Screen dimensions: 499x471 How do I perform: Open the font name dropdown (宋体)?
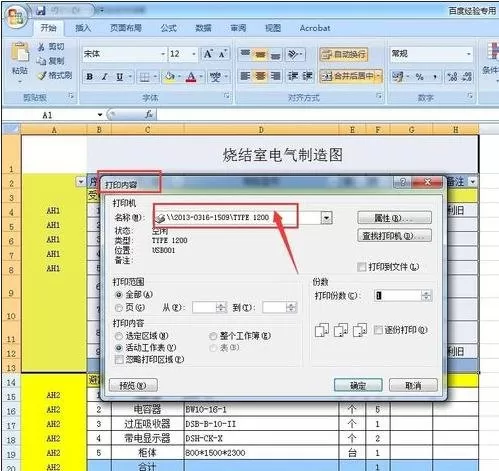pyautogui.click(x=163, y=54)
